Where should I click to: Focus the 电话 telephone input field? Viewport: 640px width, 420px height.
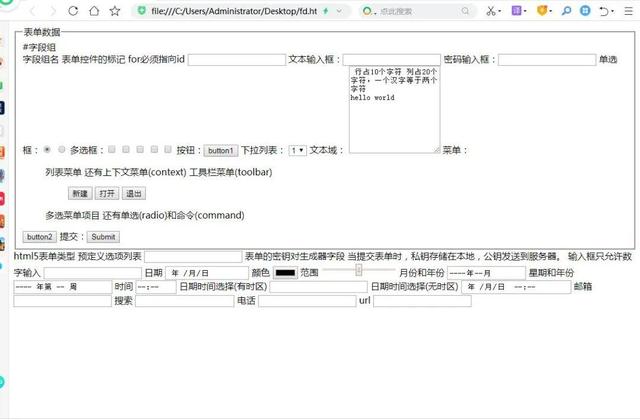click(307, 301)
